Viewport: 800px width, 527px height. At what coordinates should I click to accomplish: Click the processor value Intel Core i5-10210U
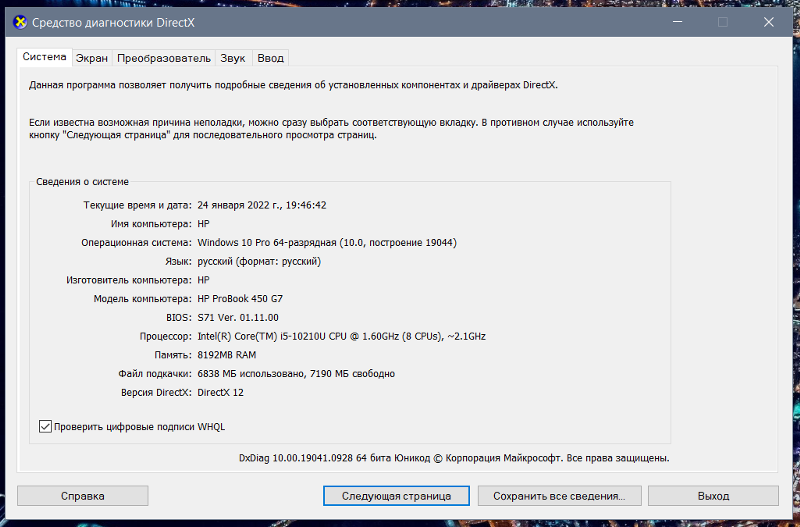341,336
